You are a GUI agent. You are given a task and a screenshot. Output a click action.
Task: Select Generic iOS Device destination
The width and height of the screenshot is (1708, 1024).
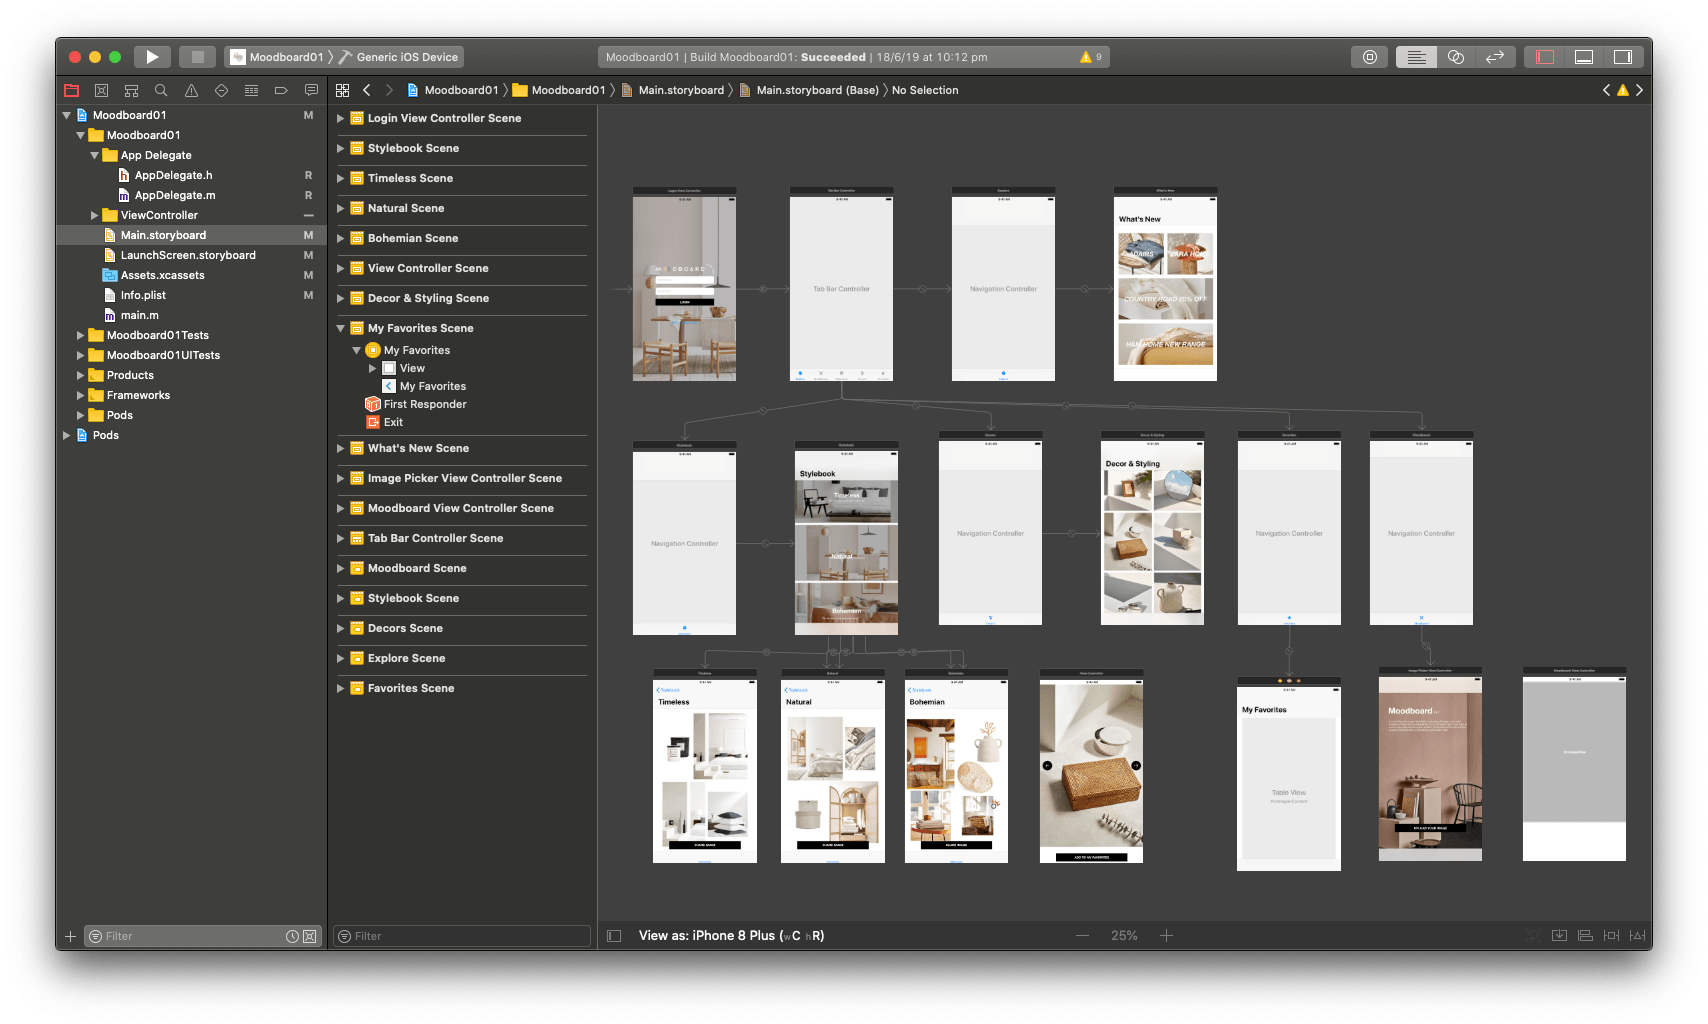click(406, 57)
